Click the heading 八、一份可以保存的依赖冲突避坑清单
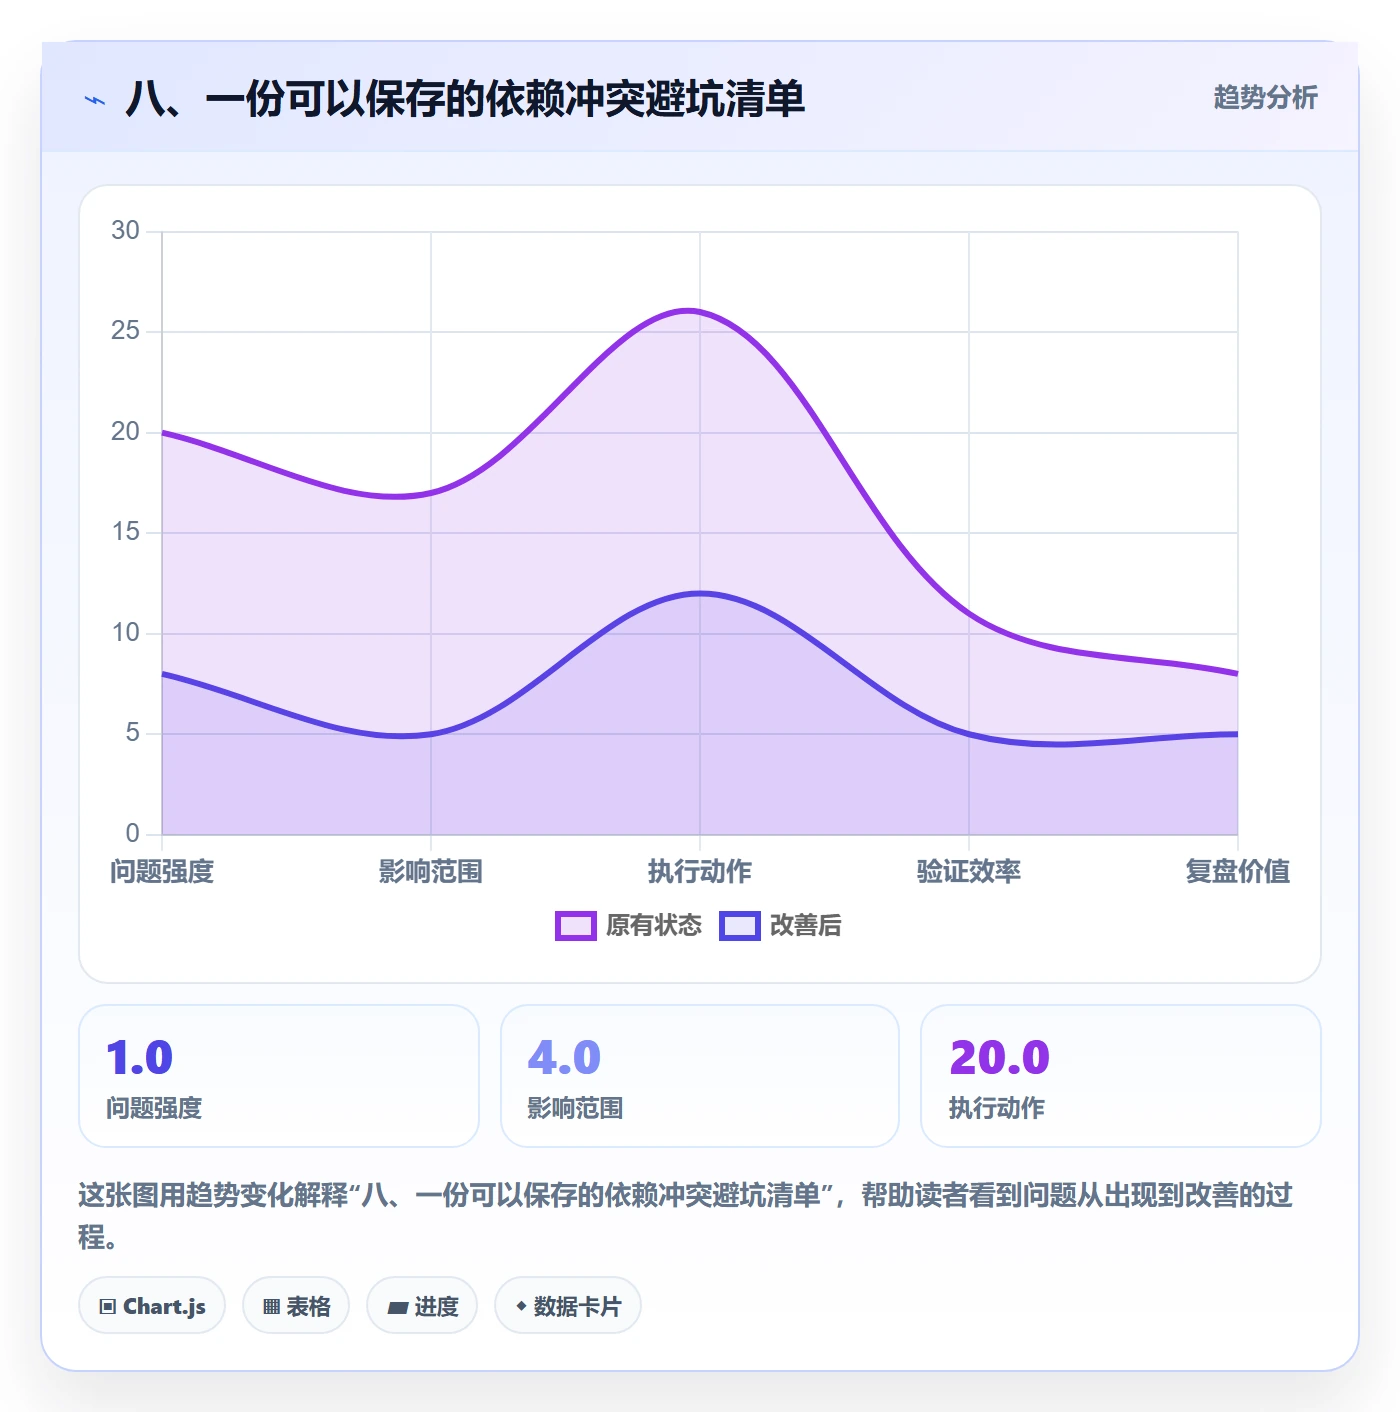The height and width of the screenshot is (1412, 1400). (x=465, y=99)
